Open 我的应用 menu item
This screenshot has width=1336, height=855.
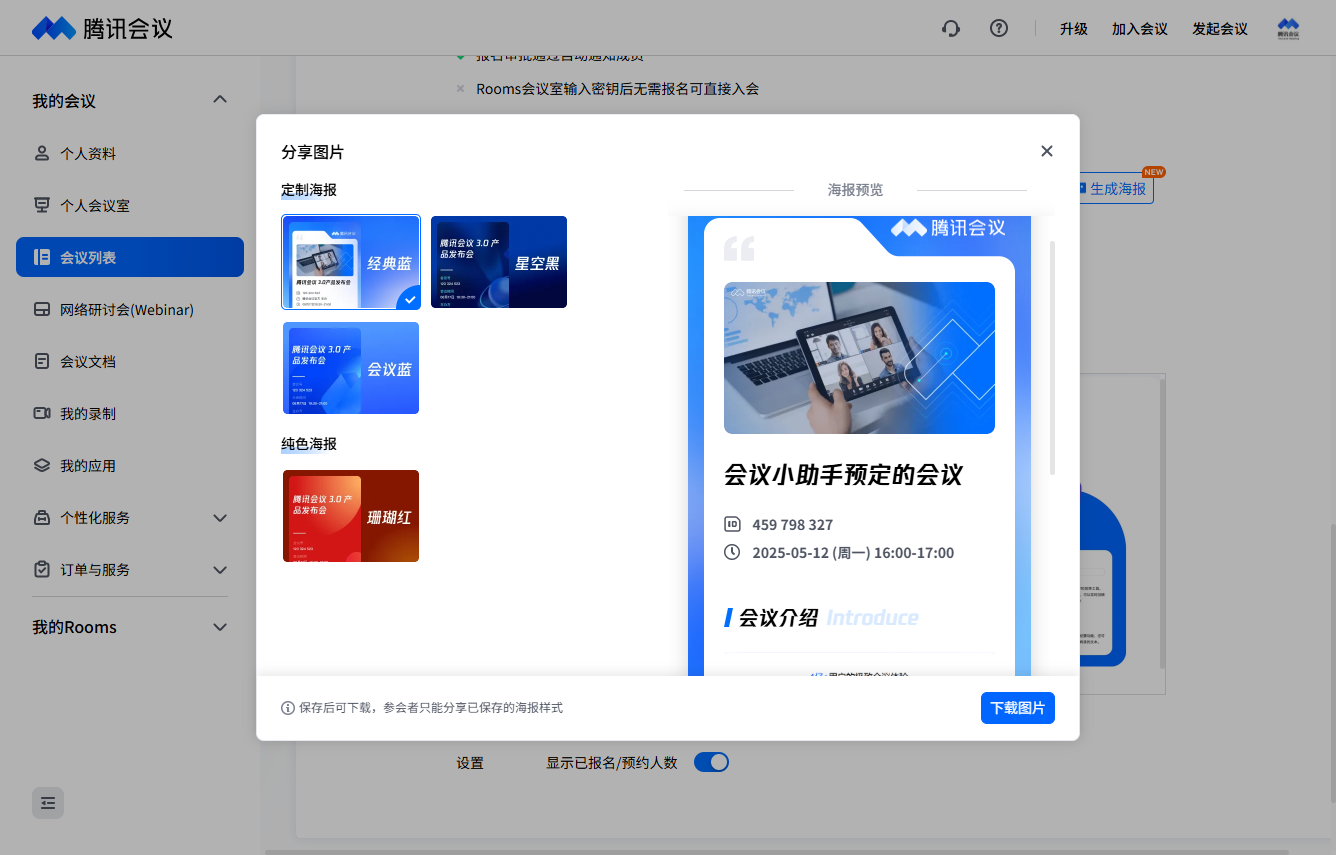tap(130, 465)
